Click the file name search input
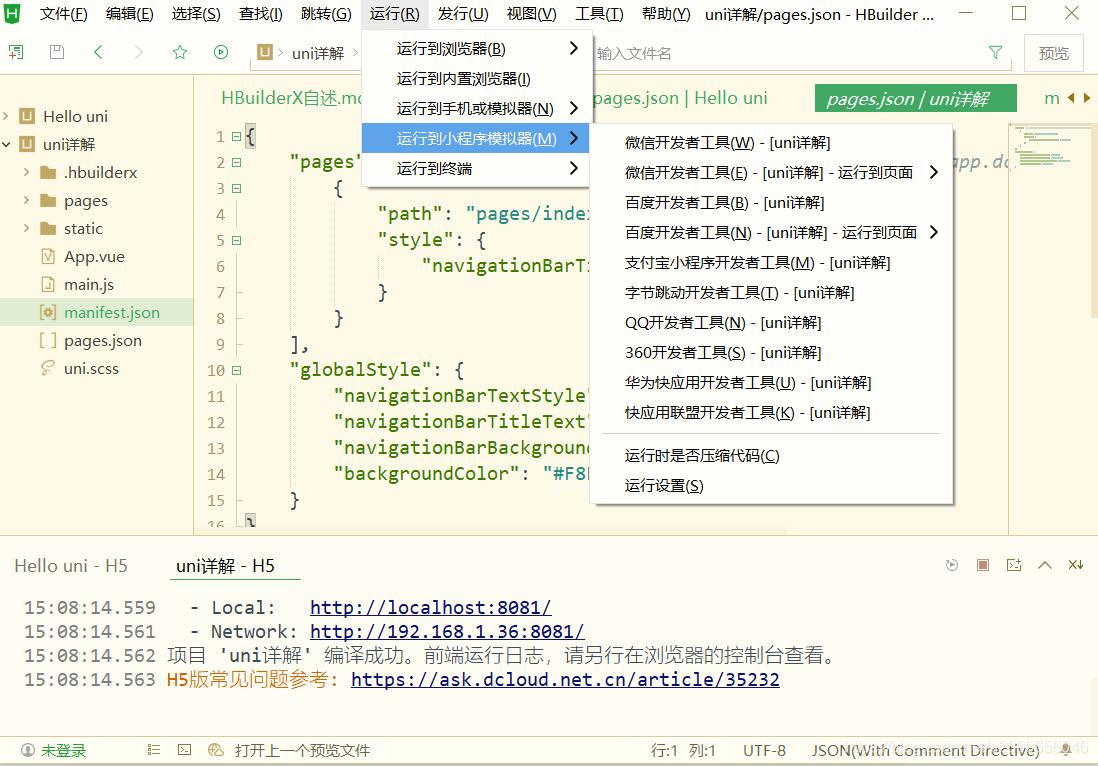 tap(788, 53)
